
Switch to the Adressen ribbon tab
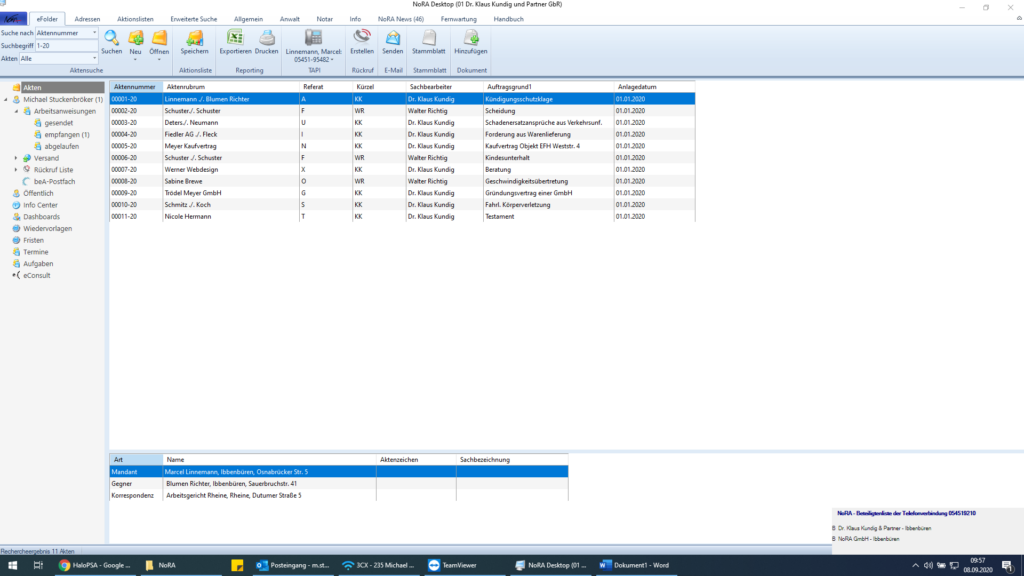pyautogui.click(x=87, y=19)
